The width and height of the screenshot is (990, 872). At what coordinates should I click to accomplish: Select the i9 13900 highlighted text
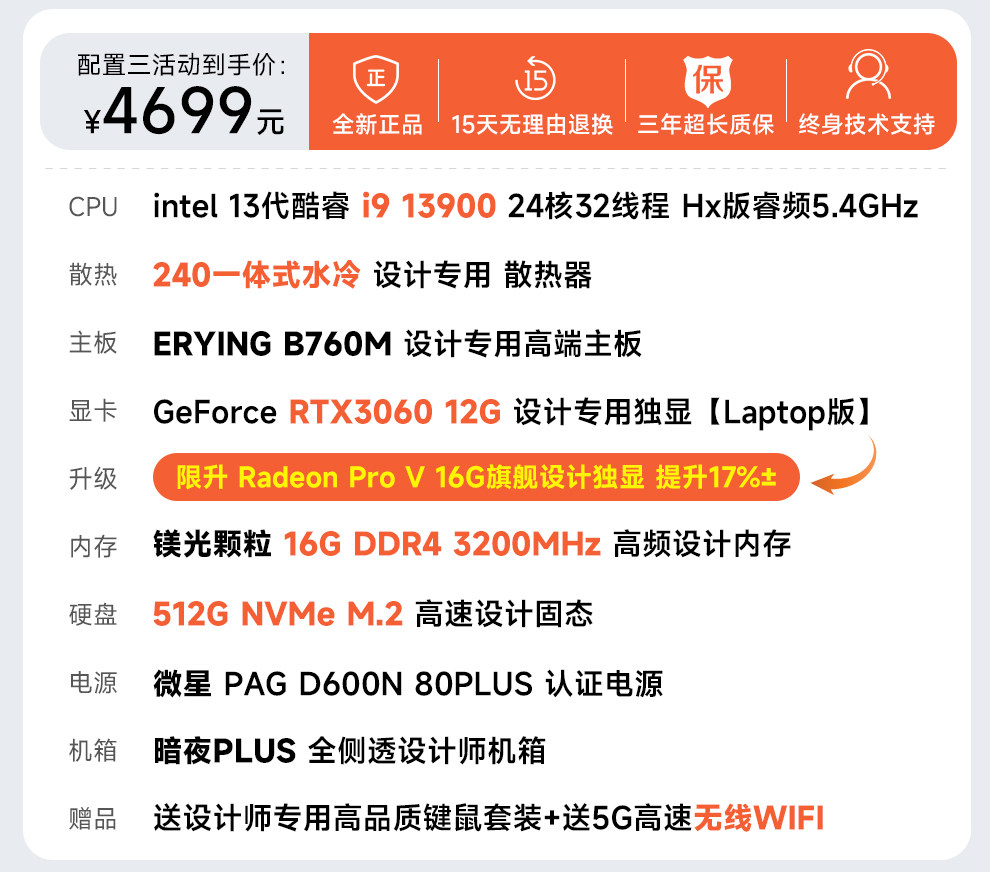point(429,206)
